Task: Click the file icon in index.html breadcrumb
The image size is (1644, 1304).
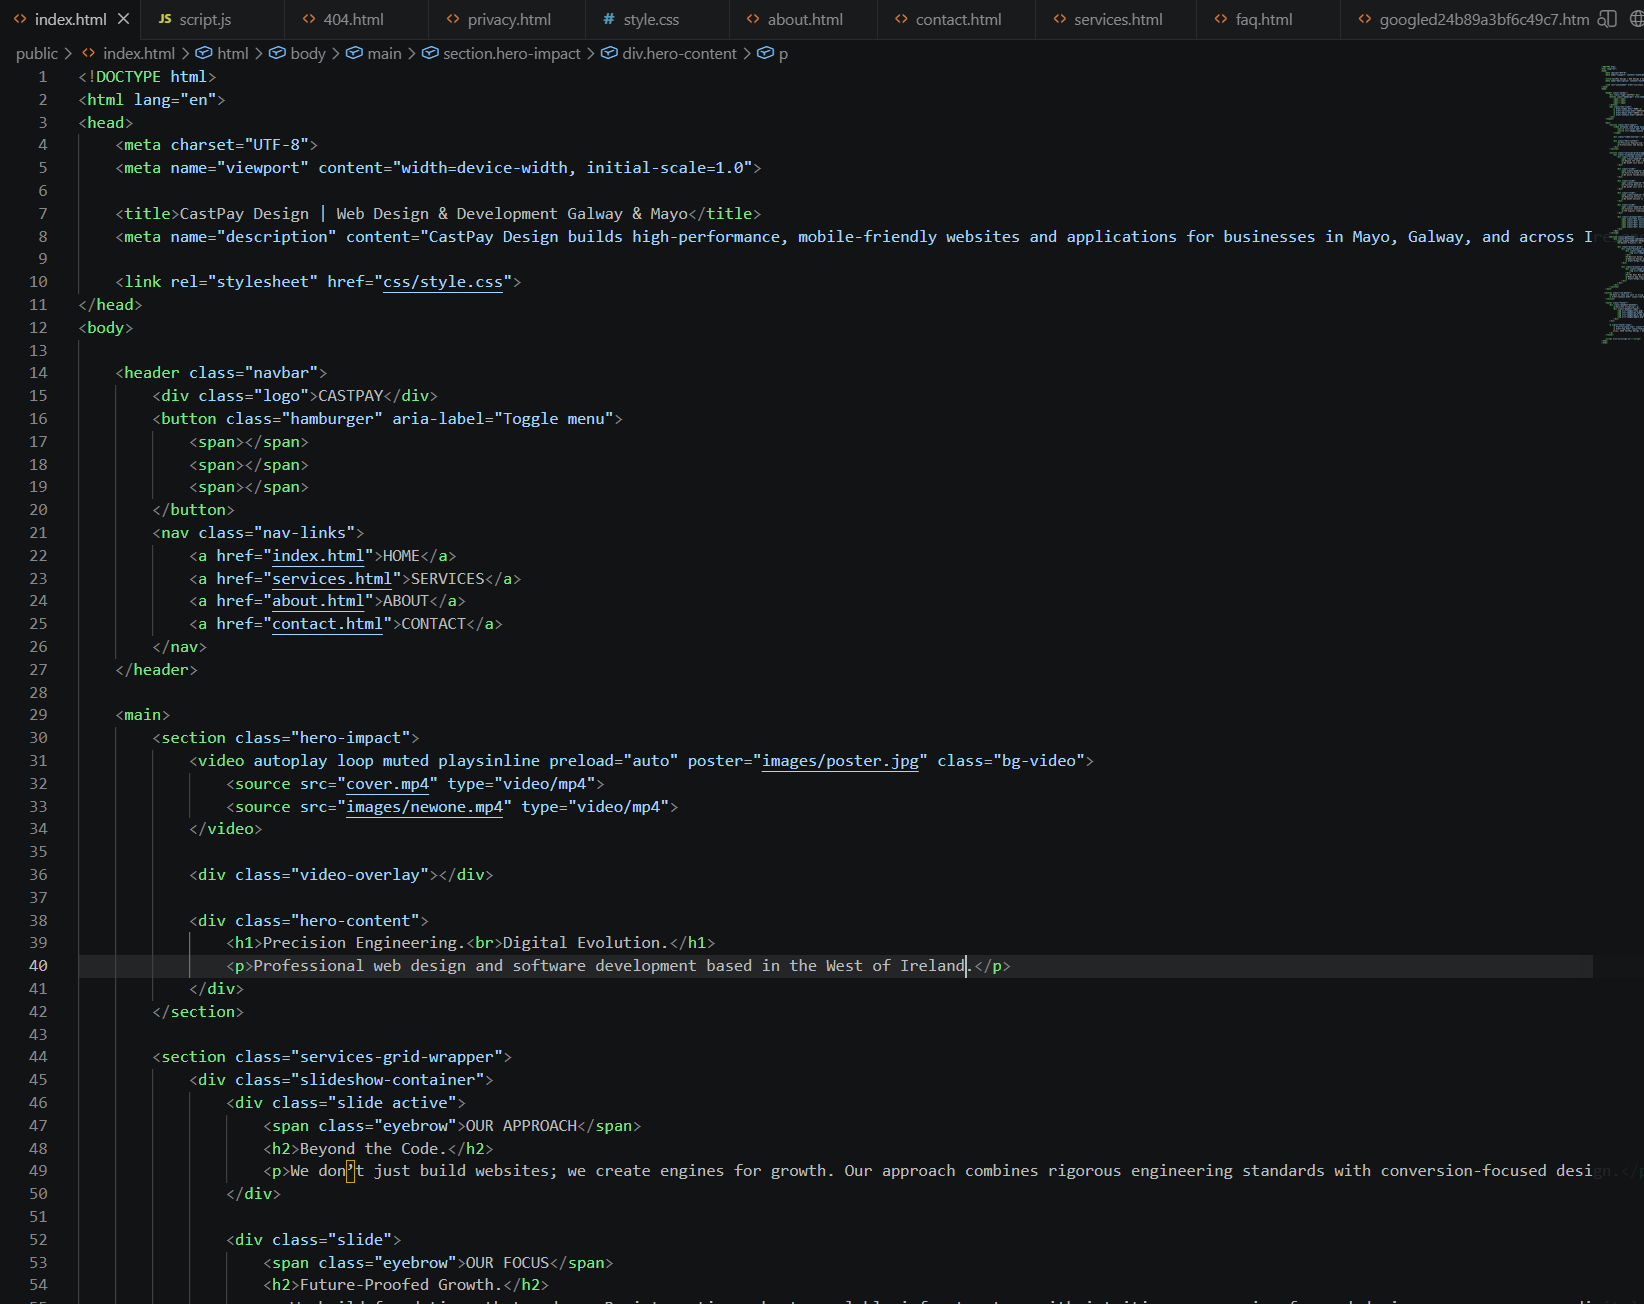Action: coord(88,53)
